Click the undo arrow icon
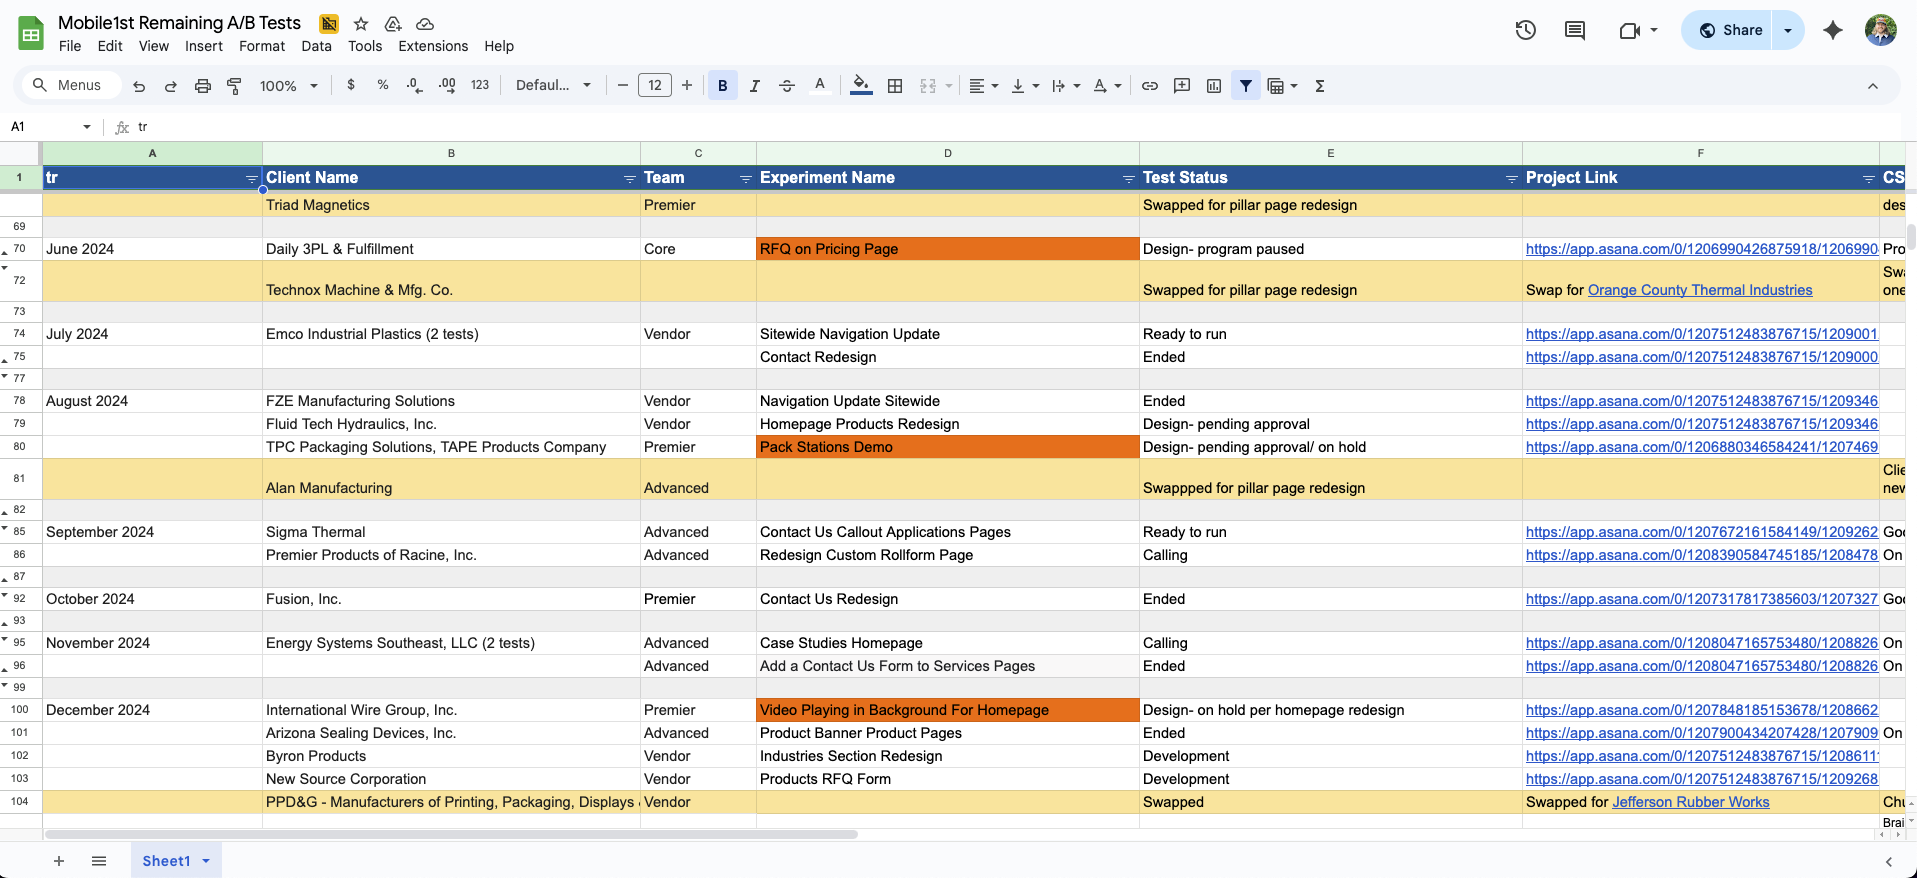The image size is (1917, 878). (x=139, y=86)
